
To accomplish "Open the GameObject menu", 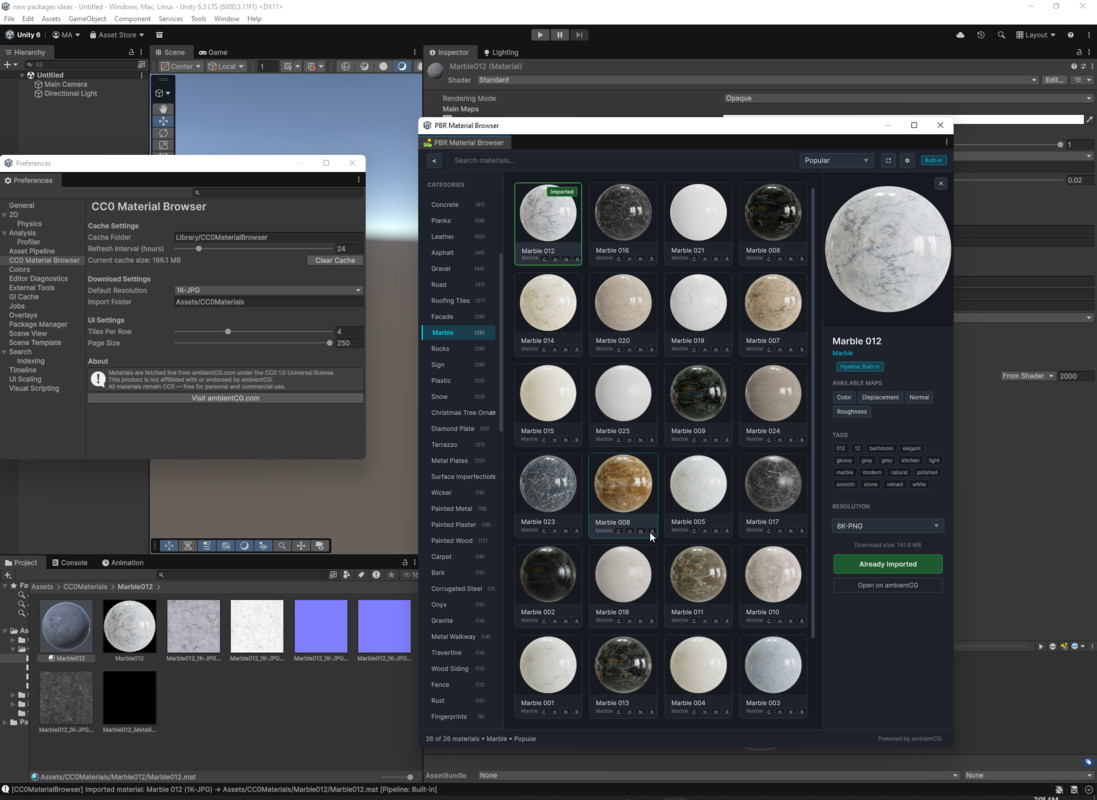I will (87, 19).
